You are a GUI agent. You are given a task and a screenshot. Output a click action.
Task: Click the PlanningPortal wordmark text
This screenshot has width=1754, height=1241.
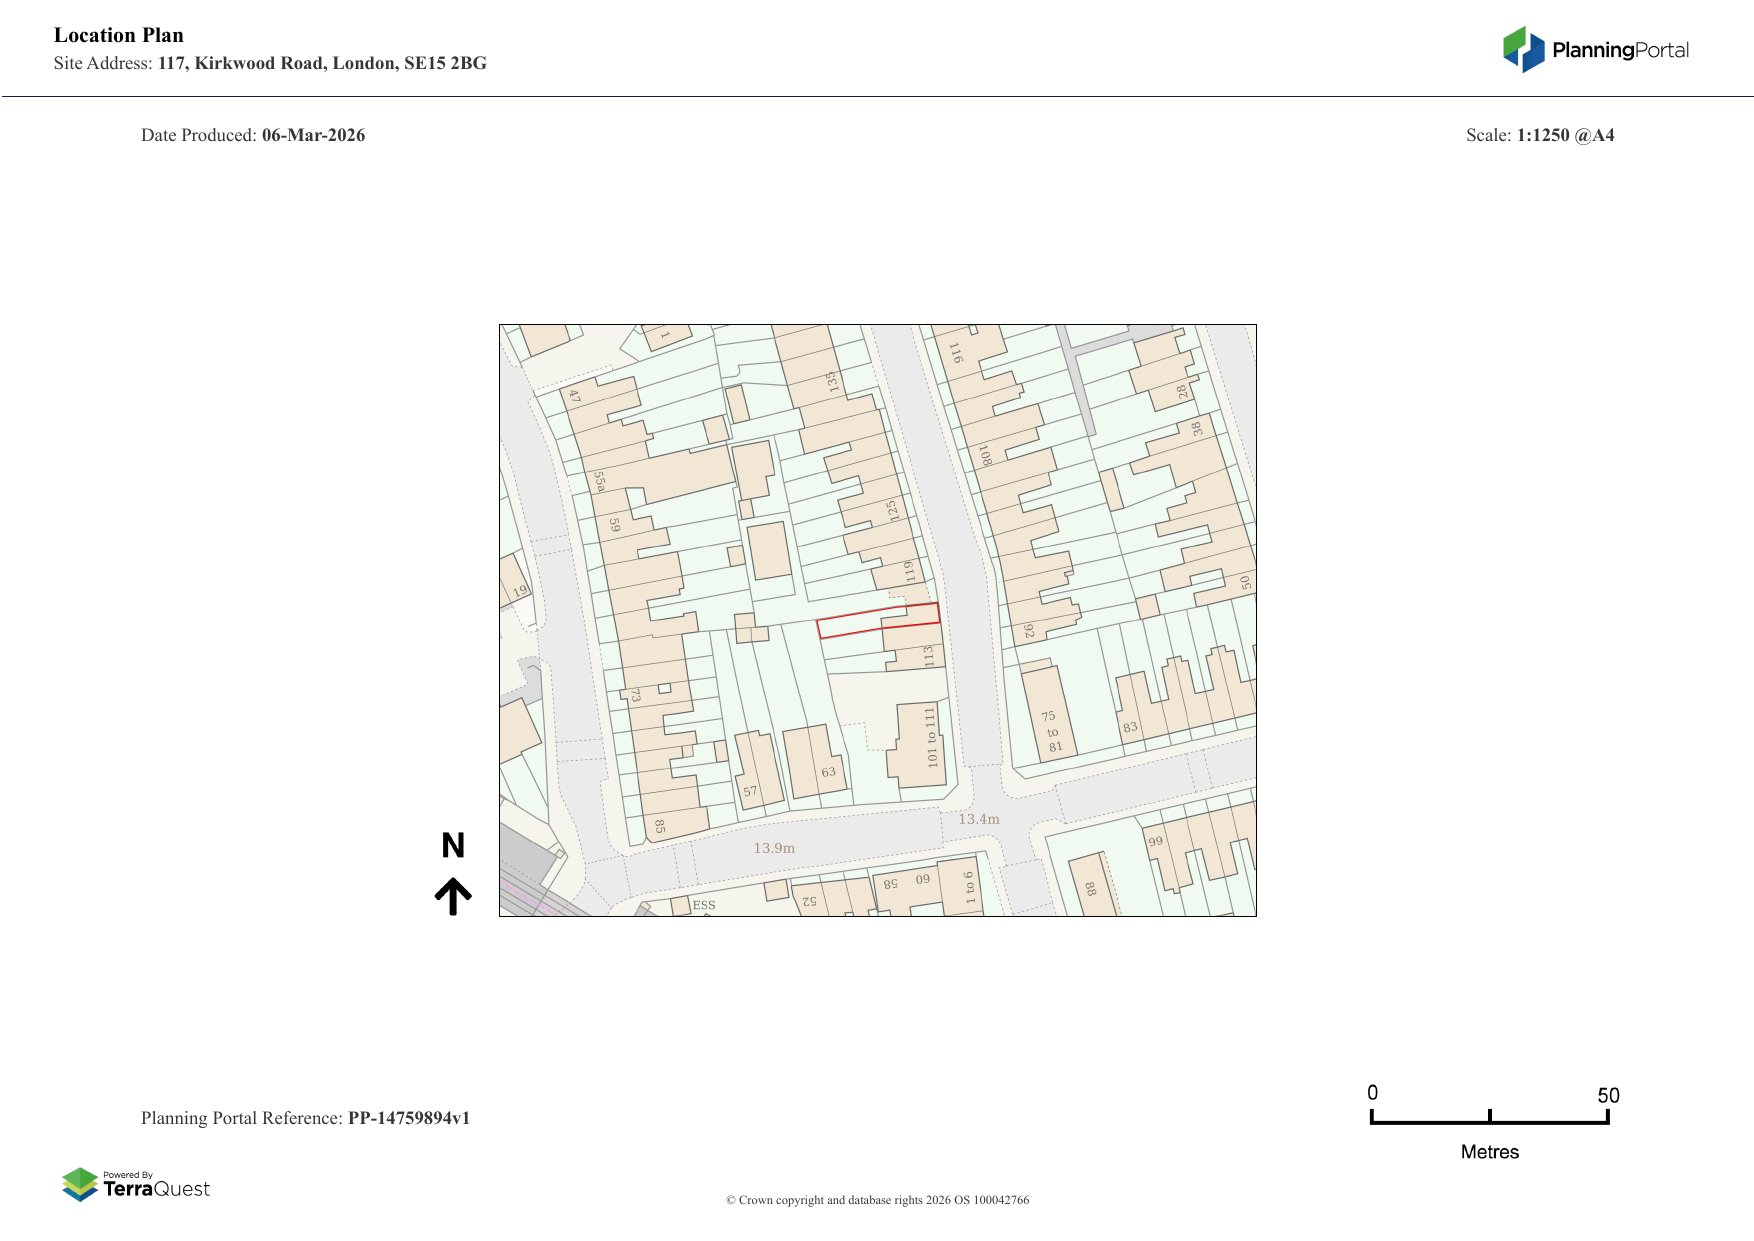[x=1620, y=50]
